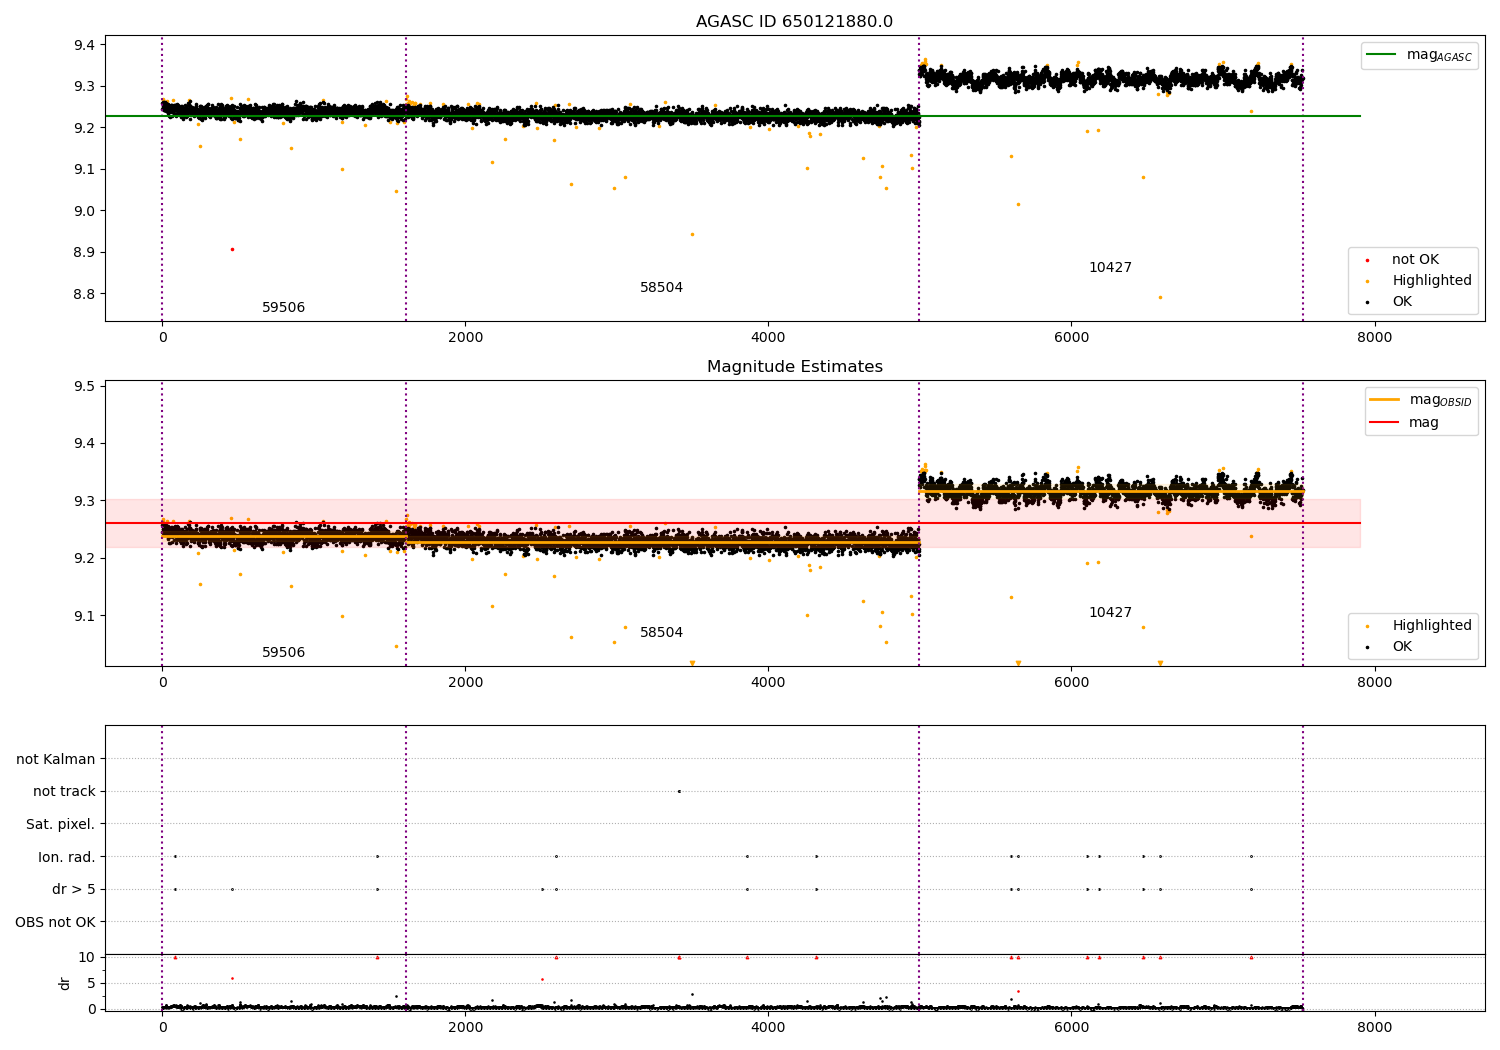The image size is (1500, 1050).
Task: Click the green mag AGASC legend line sample
Action: click(x=1382, y=55)
